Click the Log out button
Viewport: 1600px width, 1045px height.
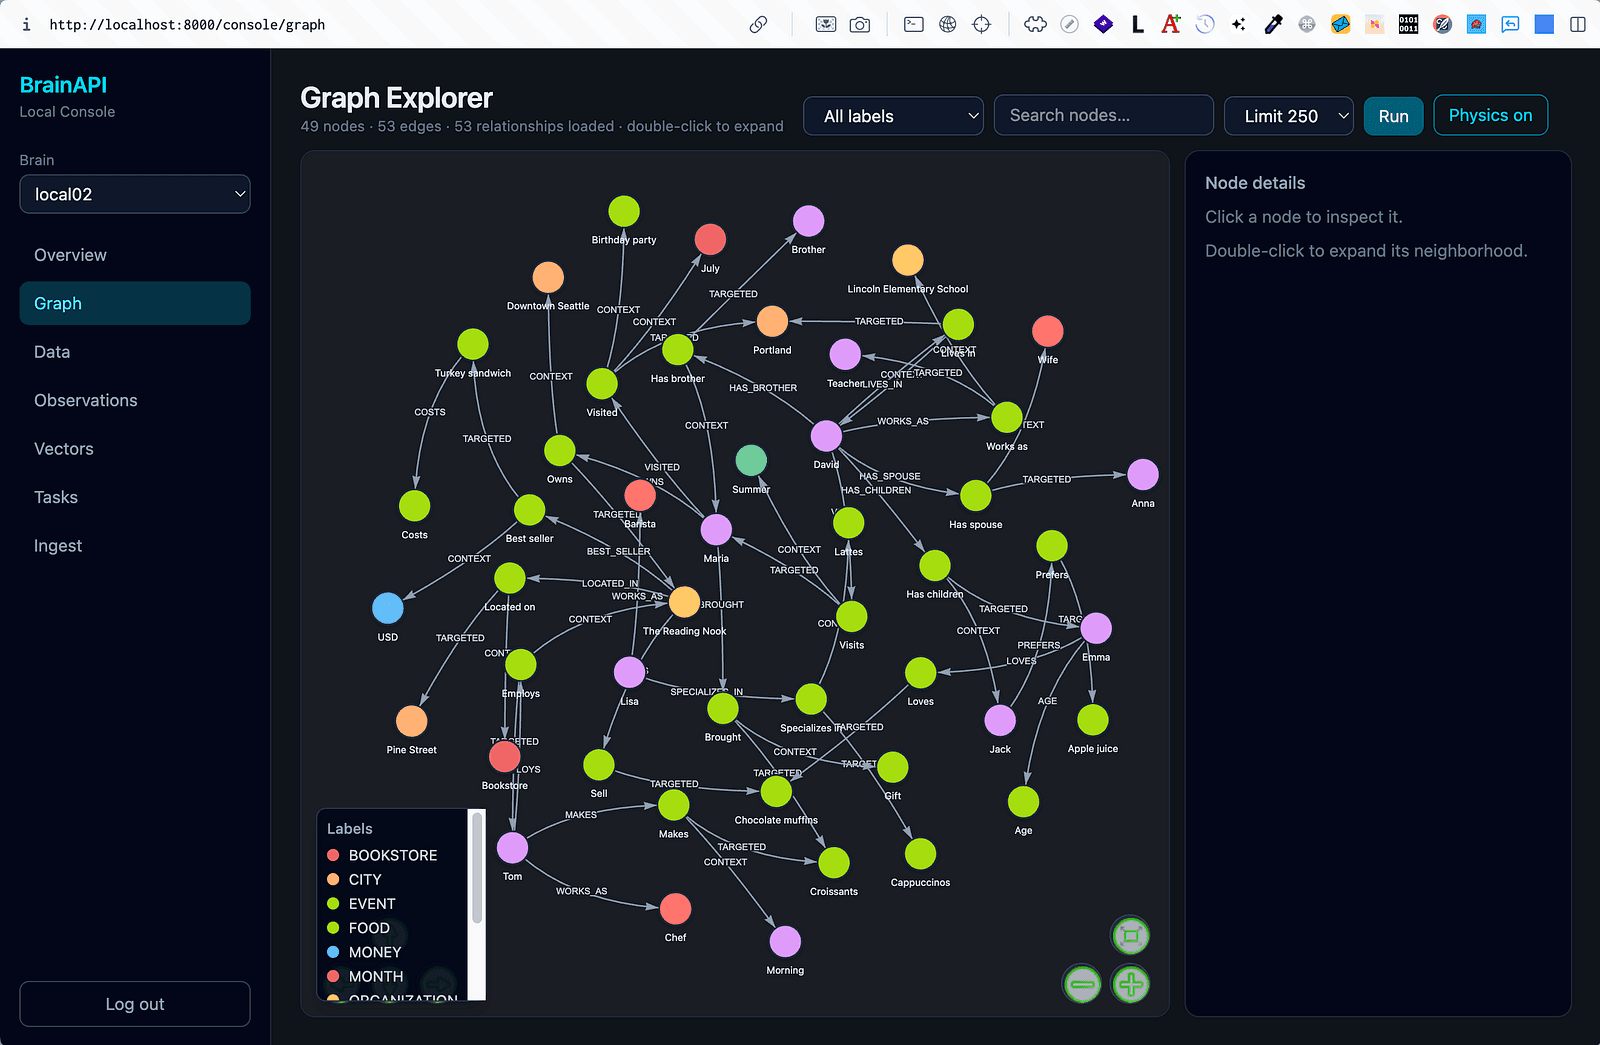(135, 1004)
